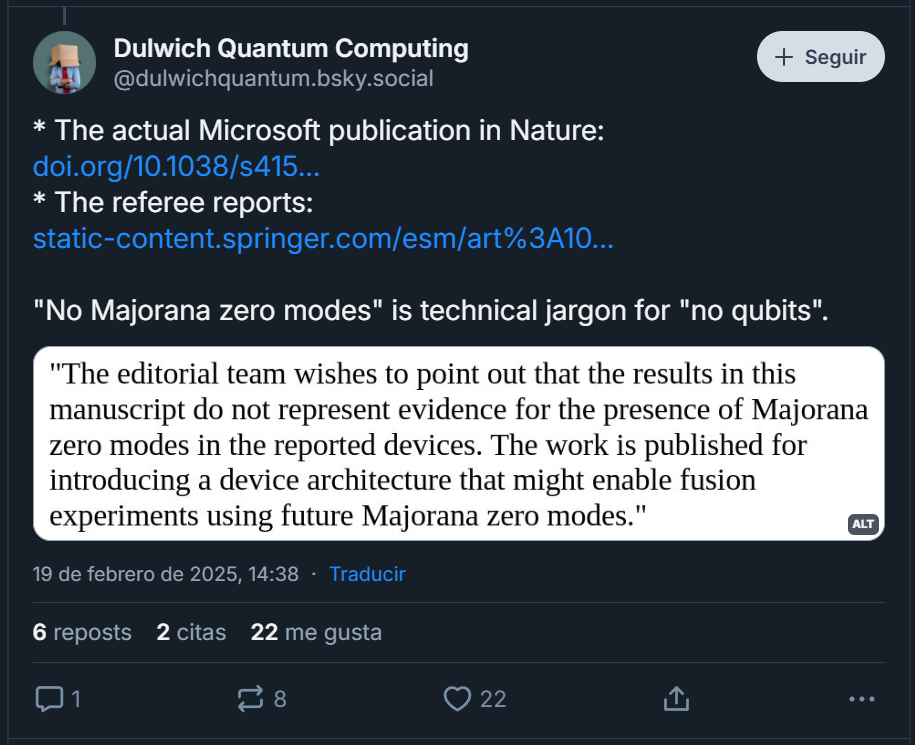
Task: Click the ALT badge on the image
Action: coord(862,524)
